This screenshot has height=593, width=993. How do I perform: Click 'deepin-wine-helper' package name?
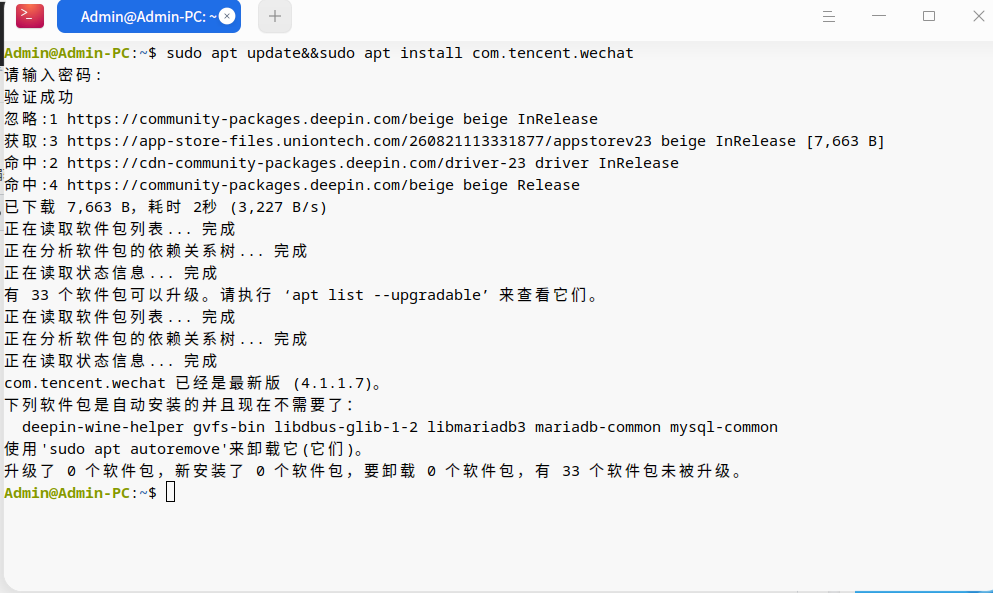click(103, 427)
